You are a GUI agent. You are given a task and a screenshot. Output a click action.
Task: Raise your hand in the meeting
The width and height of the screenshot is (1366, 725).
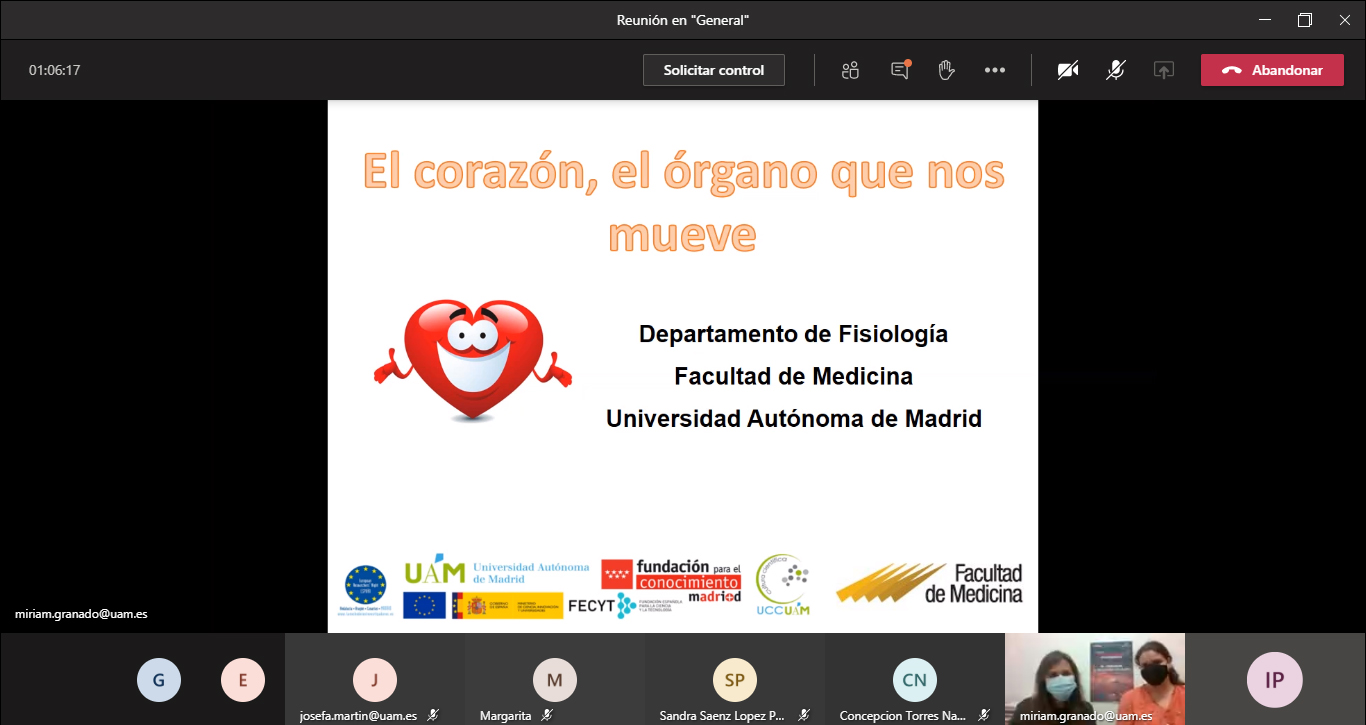pyautogui.click(x=946, y=70)
